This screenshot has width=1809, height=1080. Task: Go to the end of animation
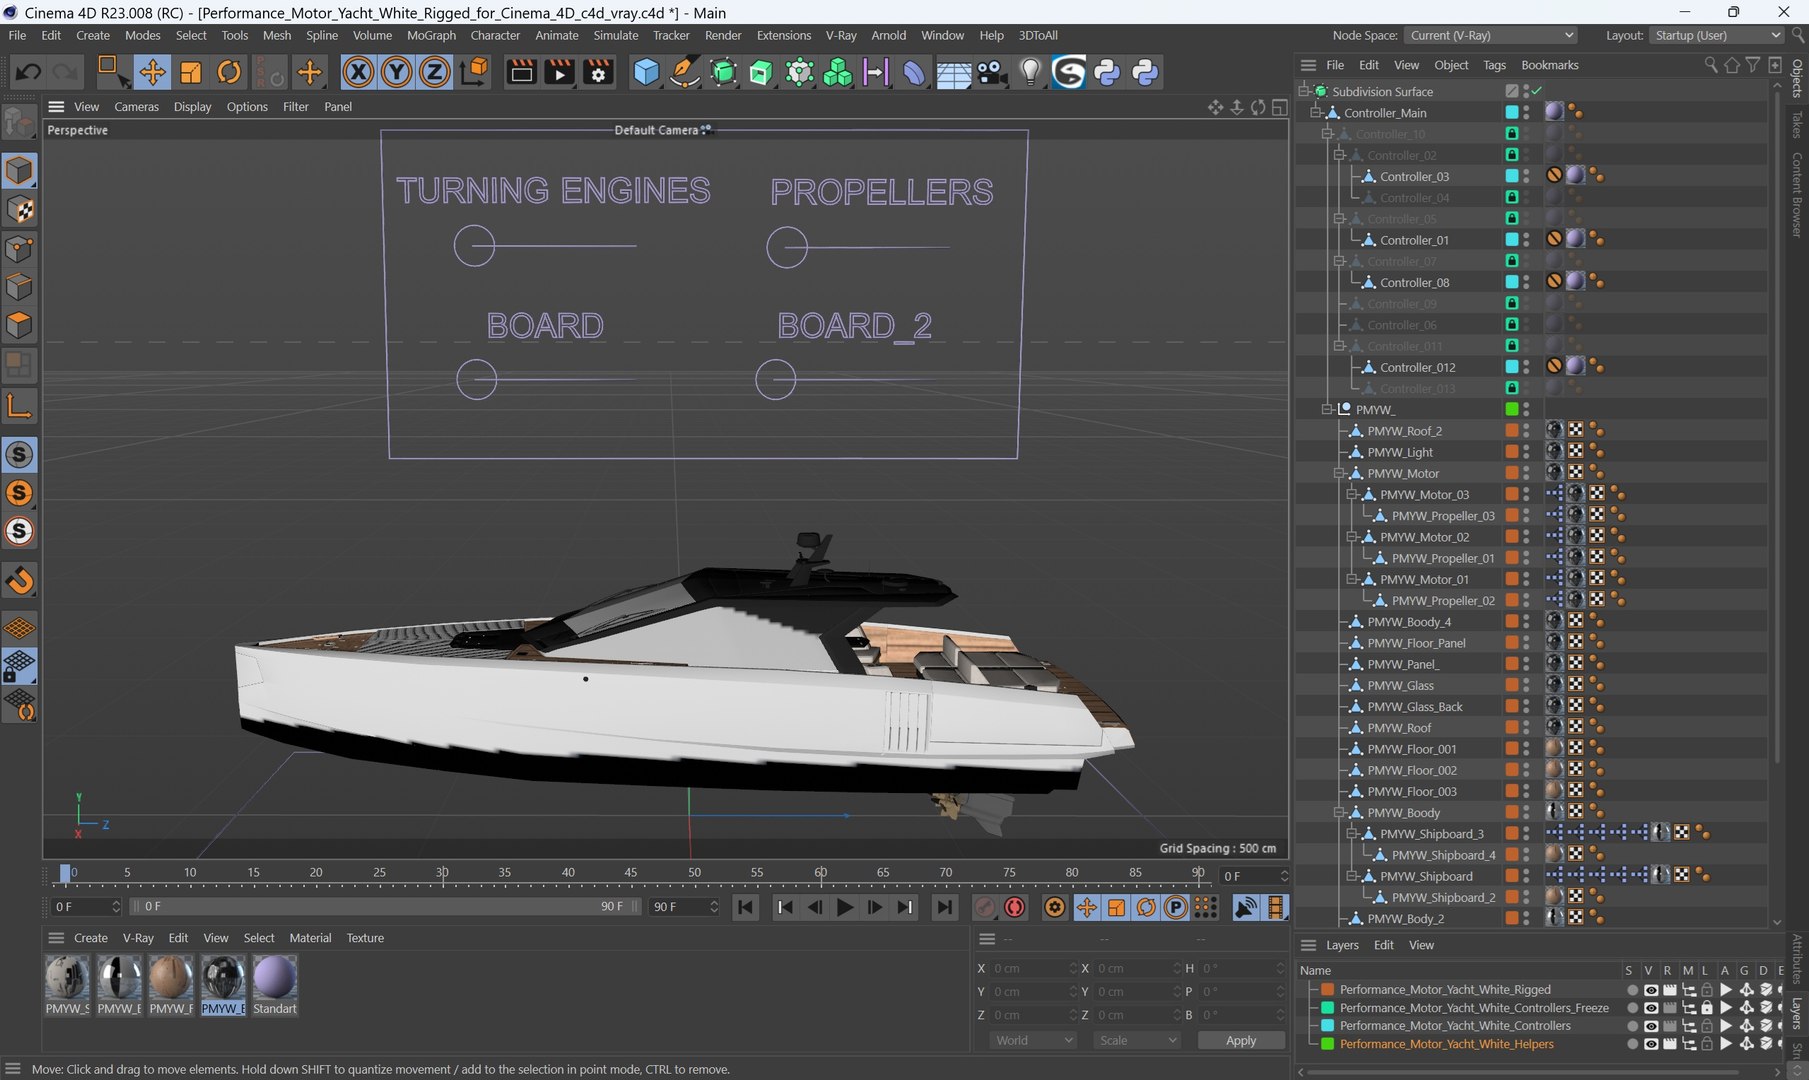tap(944, 907)
